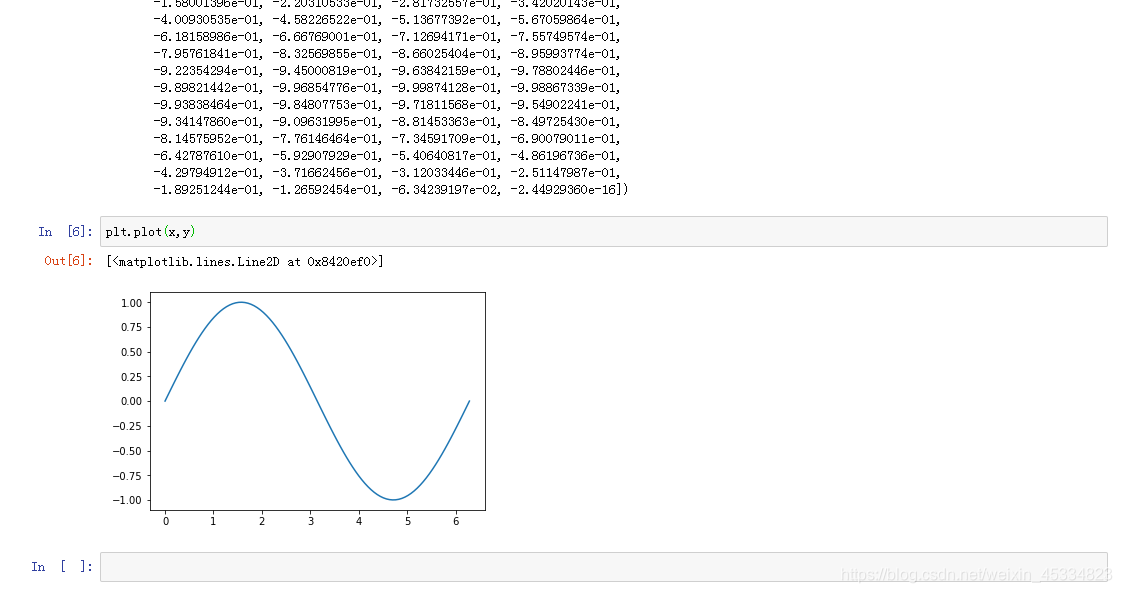Click the plt.plot(x,y) code cell
Viewport: 1122px width, 593px height.
(x=603, y=232)
